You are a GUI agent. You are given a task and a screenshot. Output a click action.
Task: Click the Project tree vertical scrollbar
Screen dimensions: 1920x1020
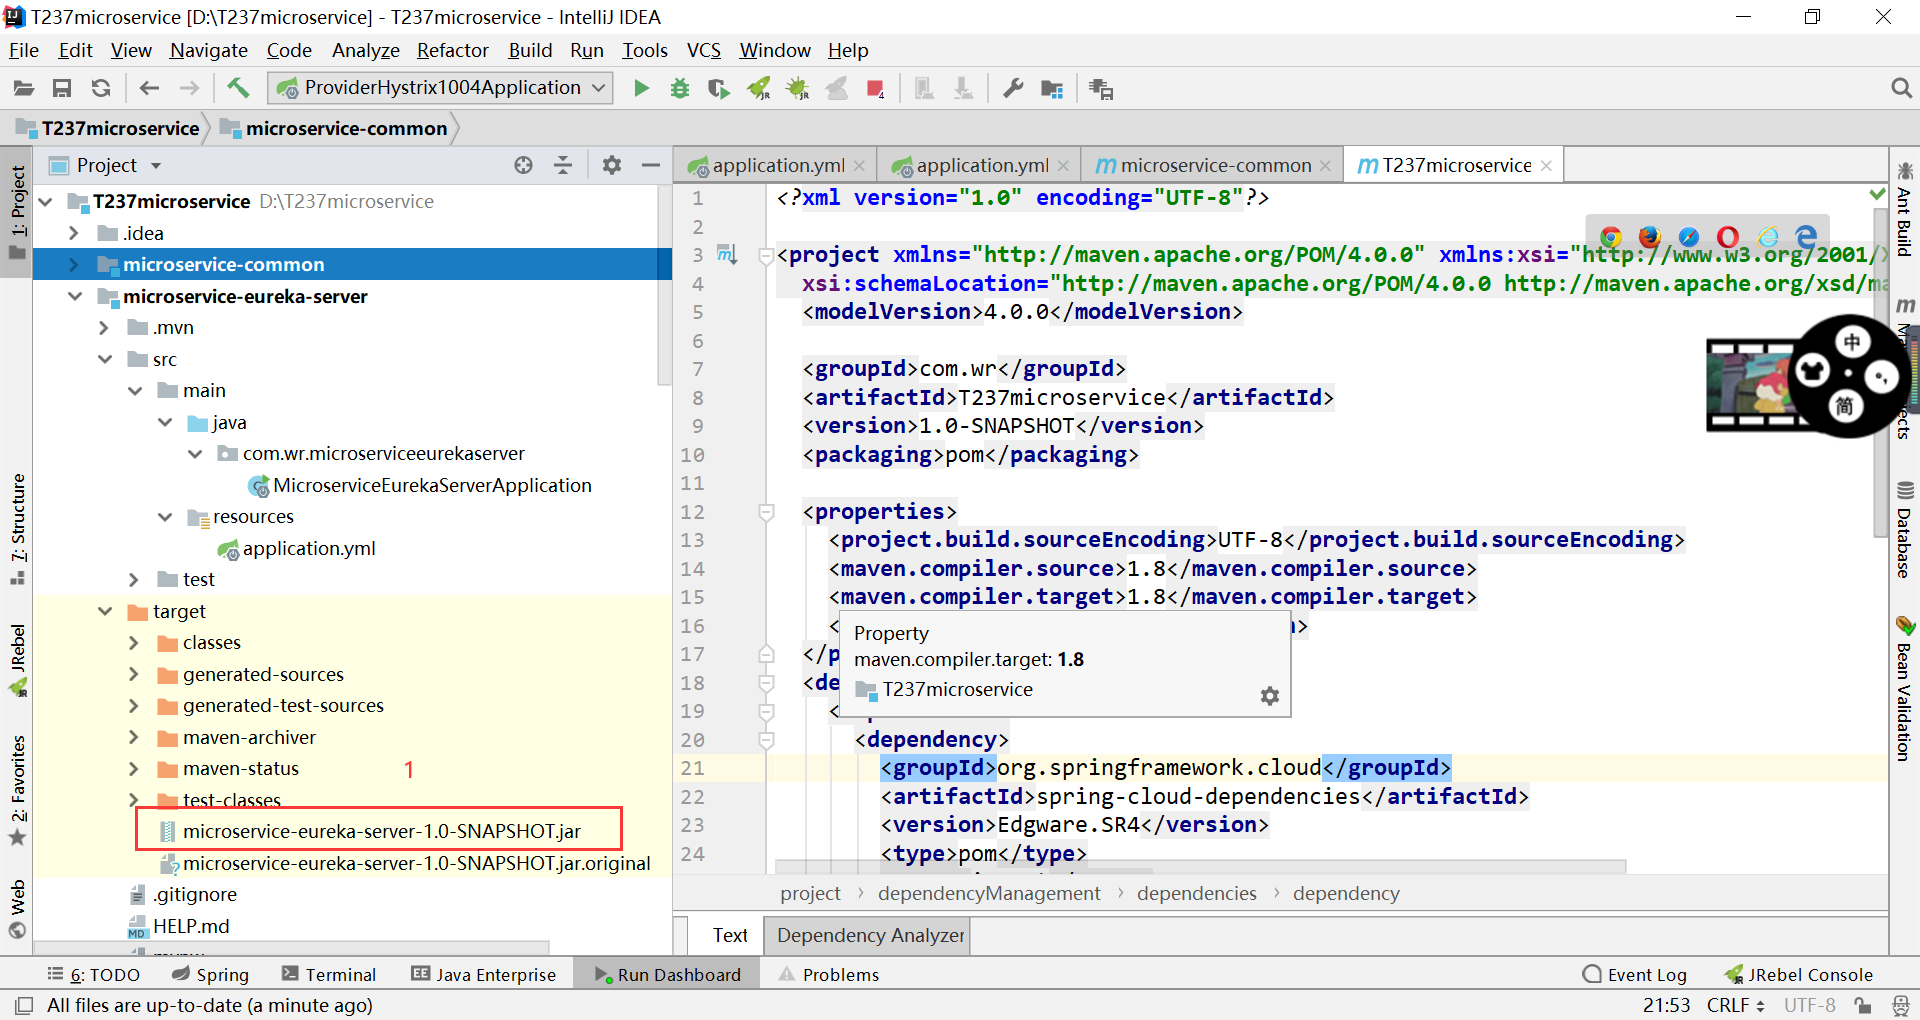[x=663, y=285]
